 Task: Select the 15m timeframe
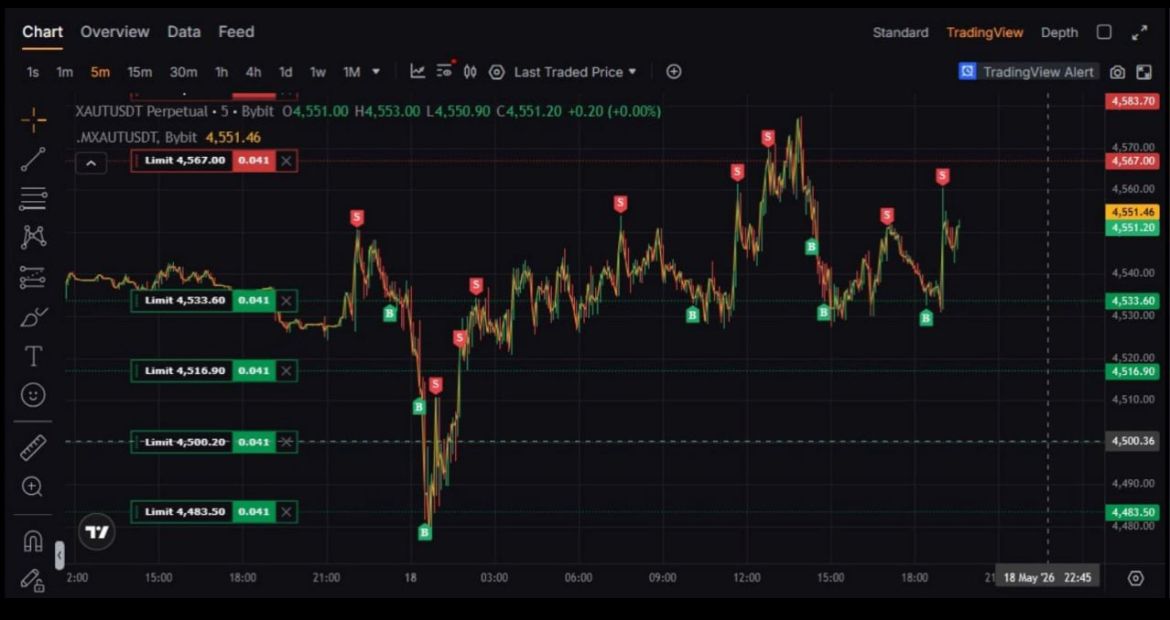tap(139, 72)
